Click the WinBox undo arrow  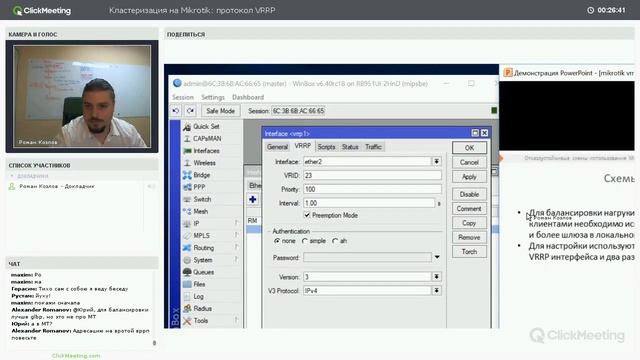pyautogui.click(x=176, y=111)
